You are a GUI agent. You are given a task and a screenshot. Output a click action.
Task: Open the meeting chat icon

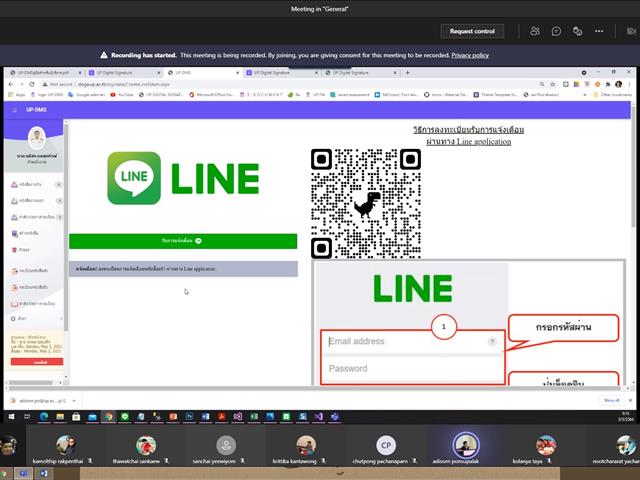[x=556, y=31]
